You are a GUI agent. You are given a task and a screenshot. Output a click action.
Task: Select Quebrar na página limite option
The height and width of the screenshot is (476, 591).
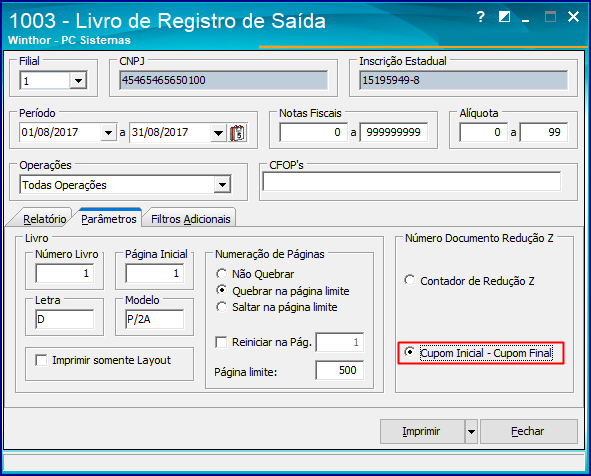[222, 290]
